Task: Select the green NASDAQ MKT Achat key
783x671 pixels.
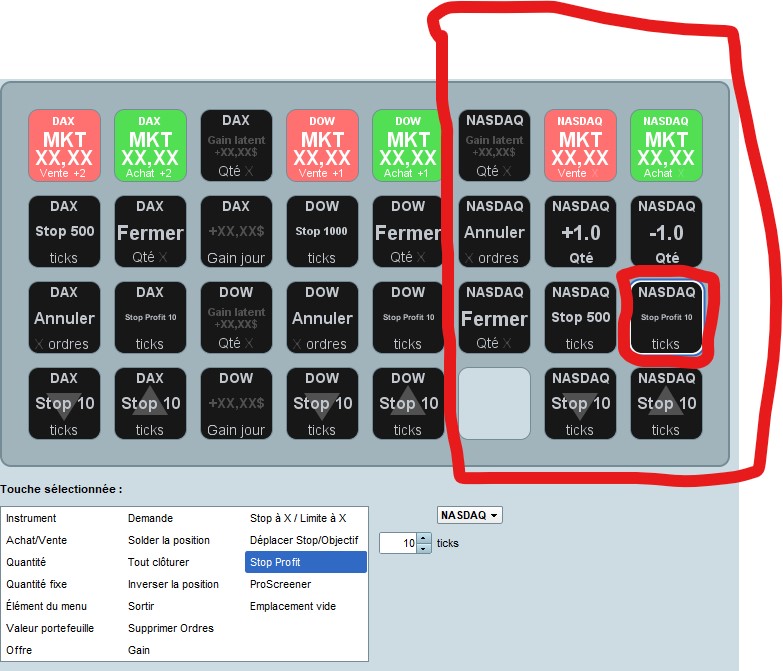Action: (x=666, y=145)
